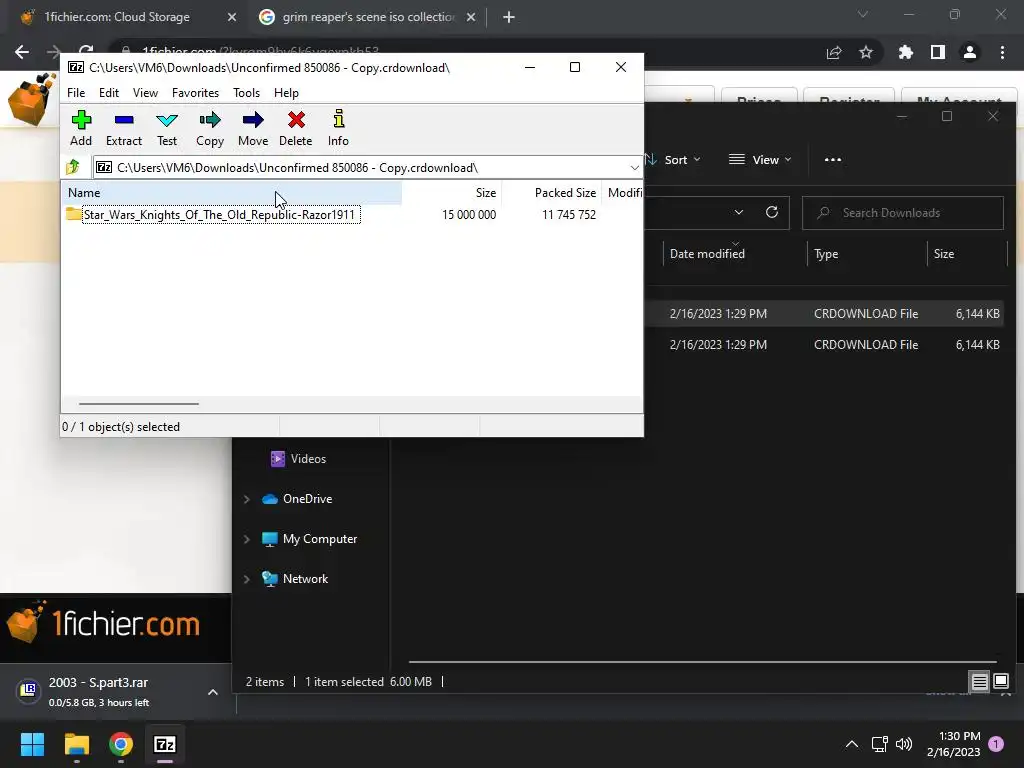
Task: Switch Explorer to details view layout
Action: (979, 682)
